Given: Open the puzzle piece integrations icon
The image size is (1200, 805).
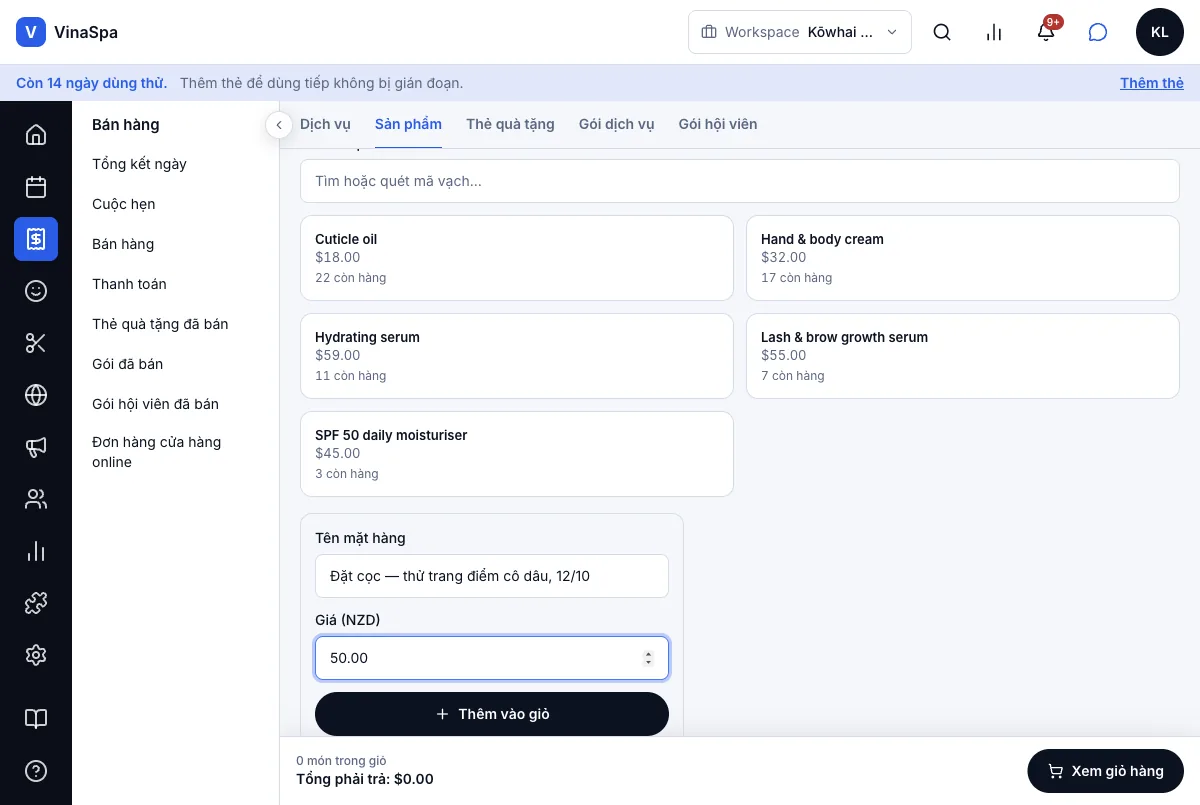Looking at the screenshot, I should click(x=36, y=603).
